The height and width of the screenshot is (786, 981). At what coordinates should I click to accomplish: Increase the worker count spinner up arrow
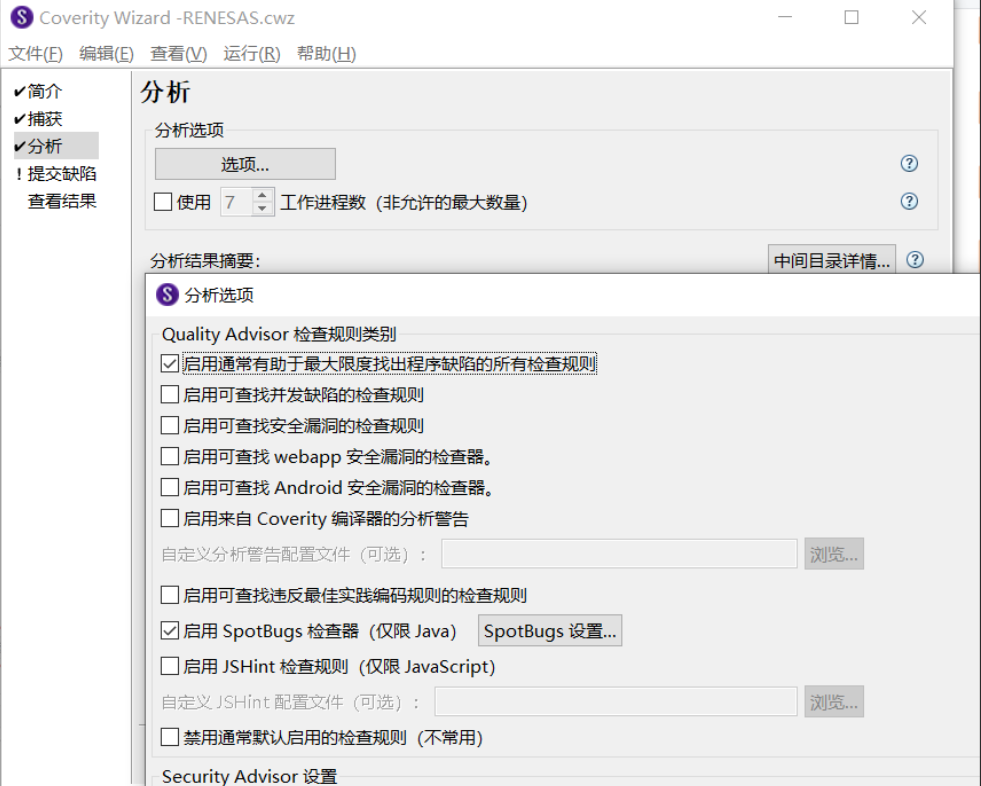click(x=262, y=195)
